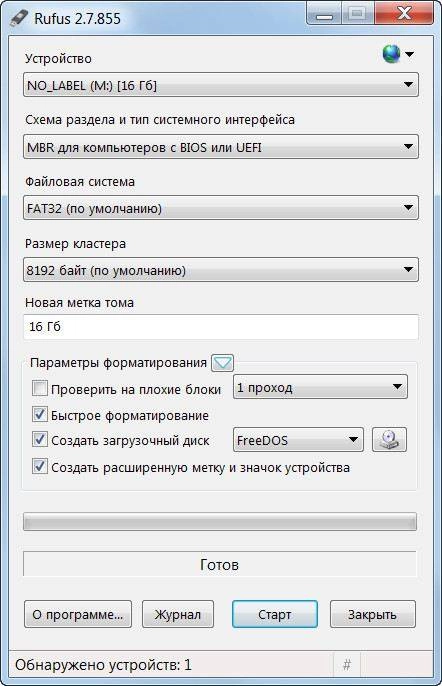Toggle advanced format options arrow icon

click(x=222, y=363)
